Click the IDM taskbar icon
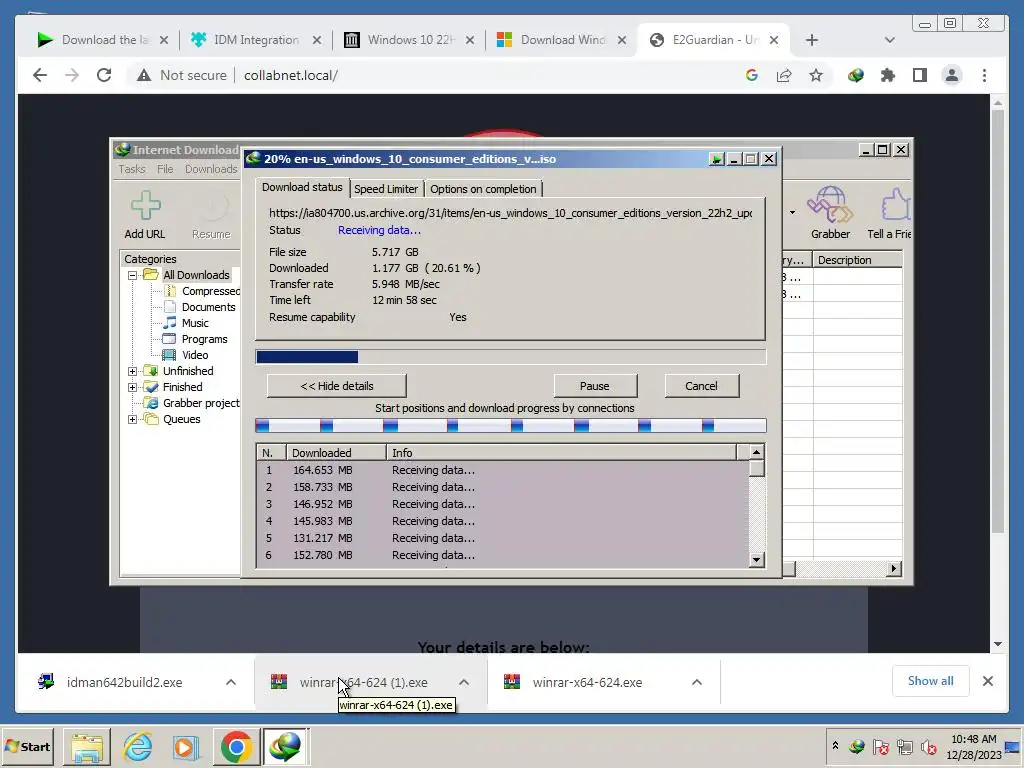The image size is (1024, 768). tap(285, 746)
